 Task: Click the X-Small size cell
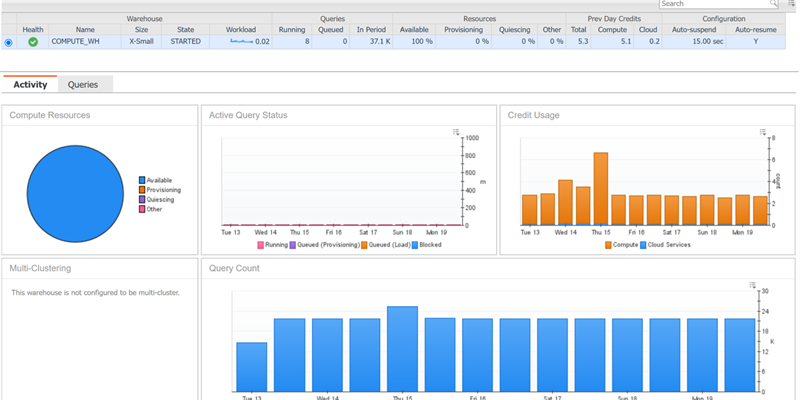[141, 41]
